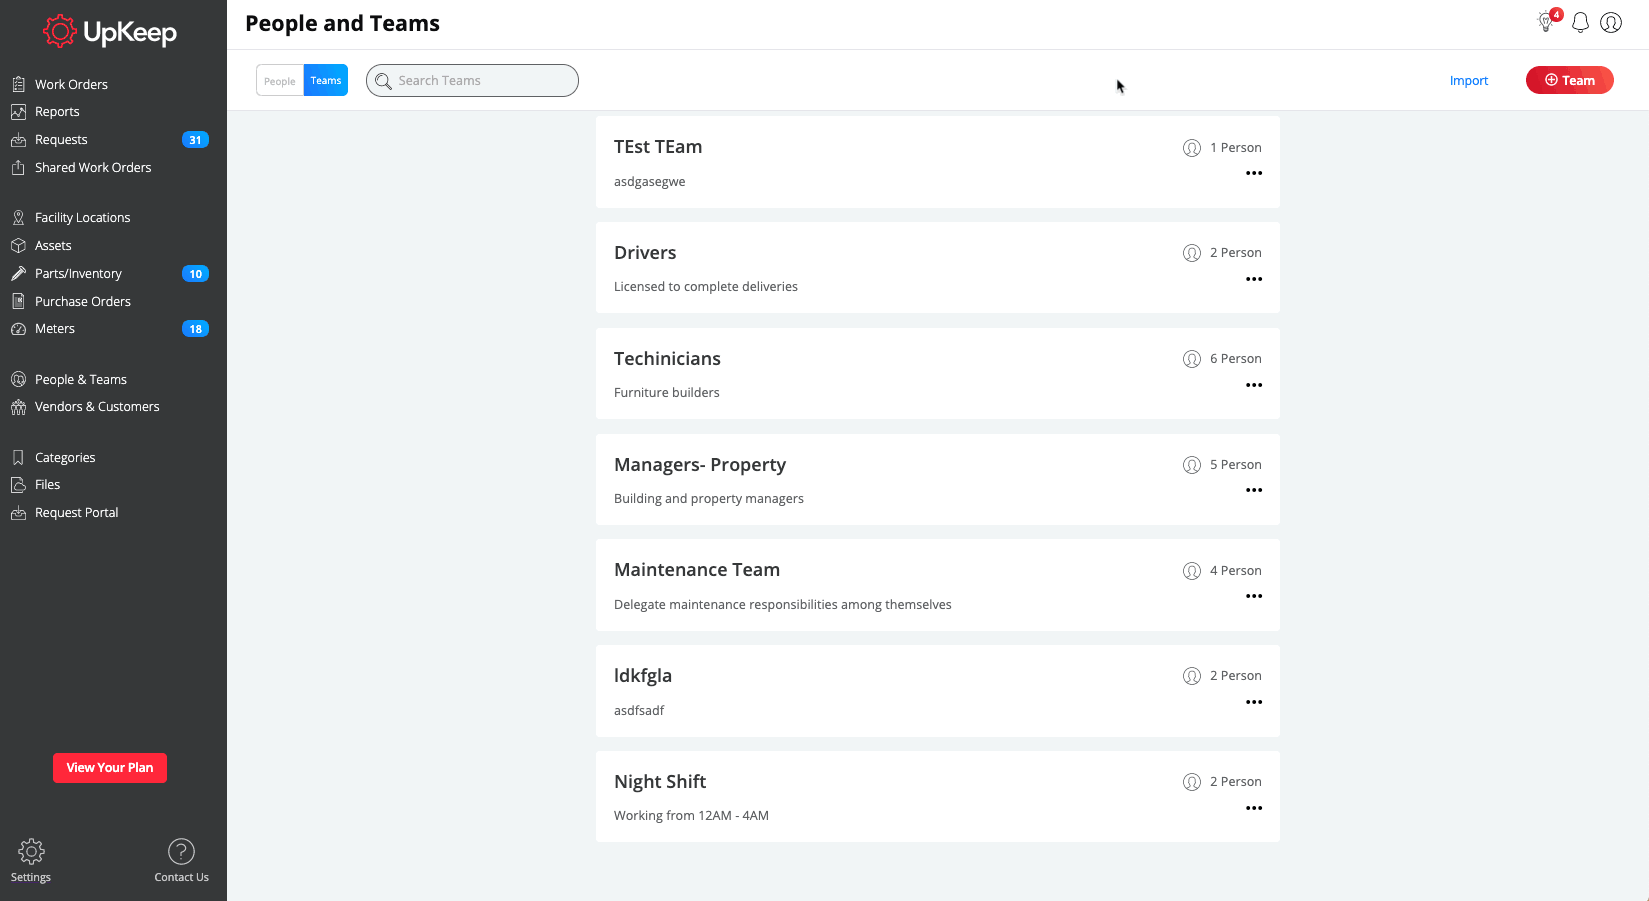Open the Settings gear icon

[x=31, y=852]
